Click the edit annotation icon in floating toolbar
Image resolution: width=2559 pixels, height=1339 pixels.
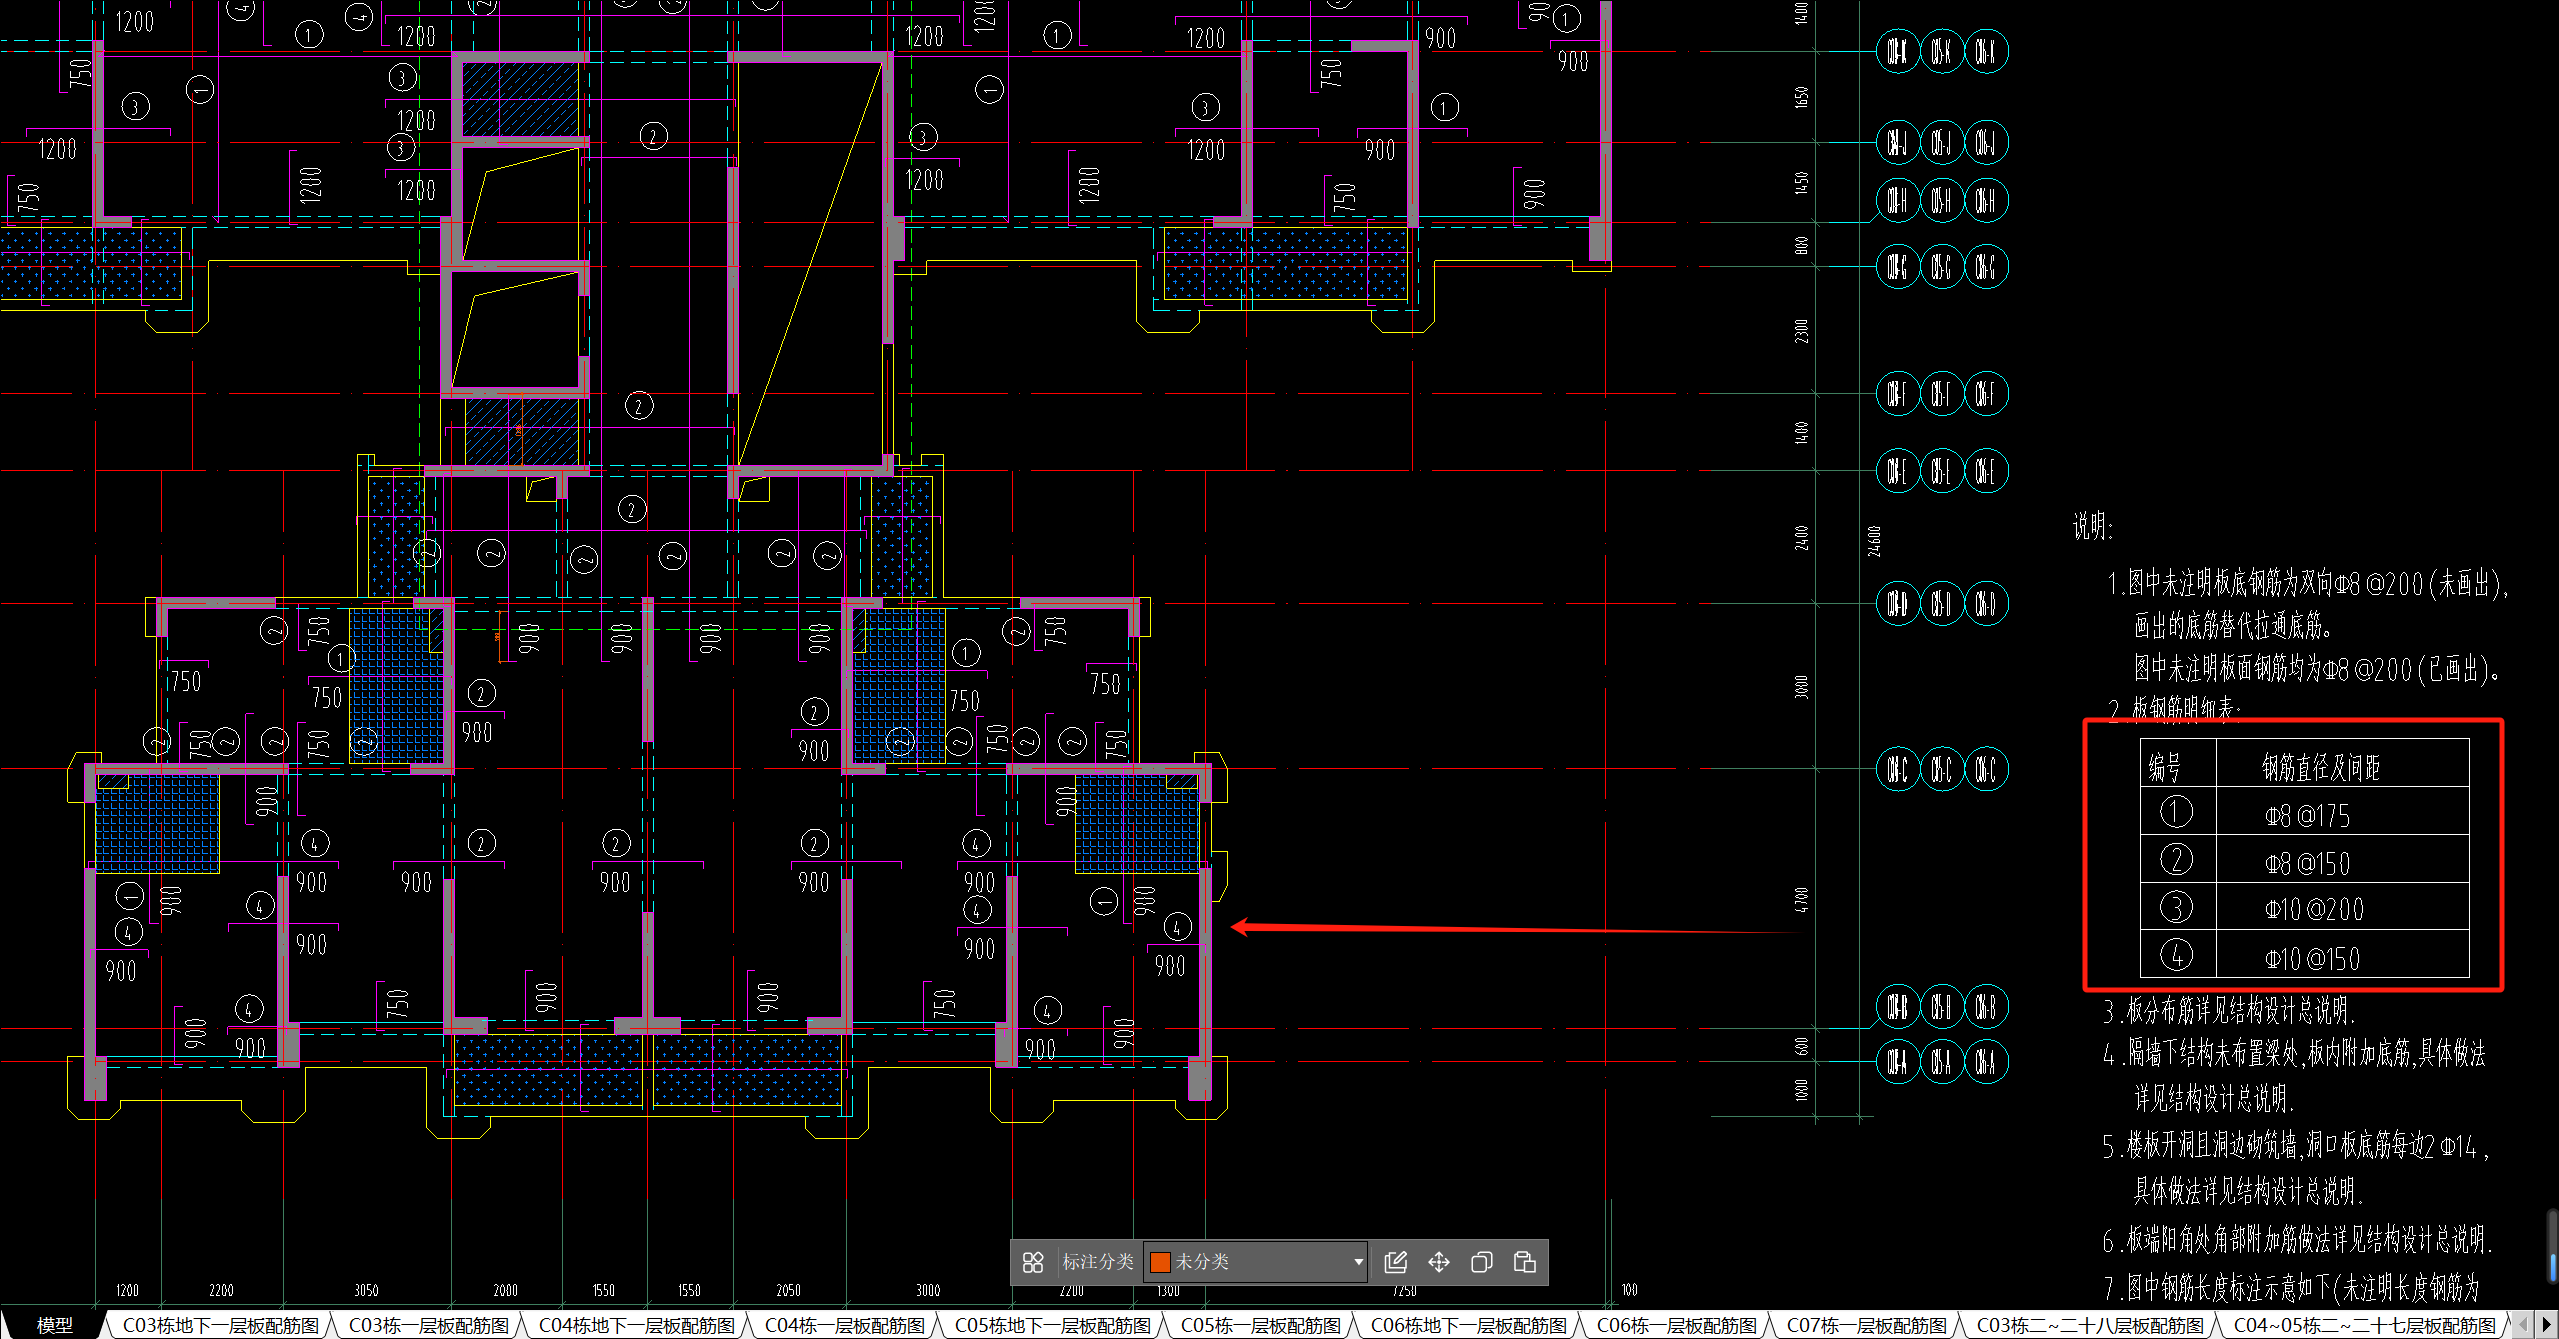pyautogui.click(x=1395, y=1262)
